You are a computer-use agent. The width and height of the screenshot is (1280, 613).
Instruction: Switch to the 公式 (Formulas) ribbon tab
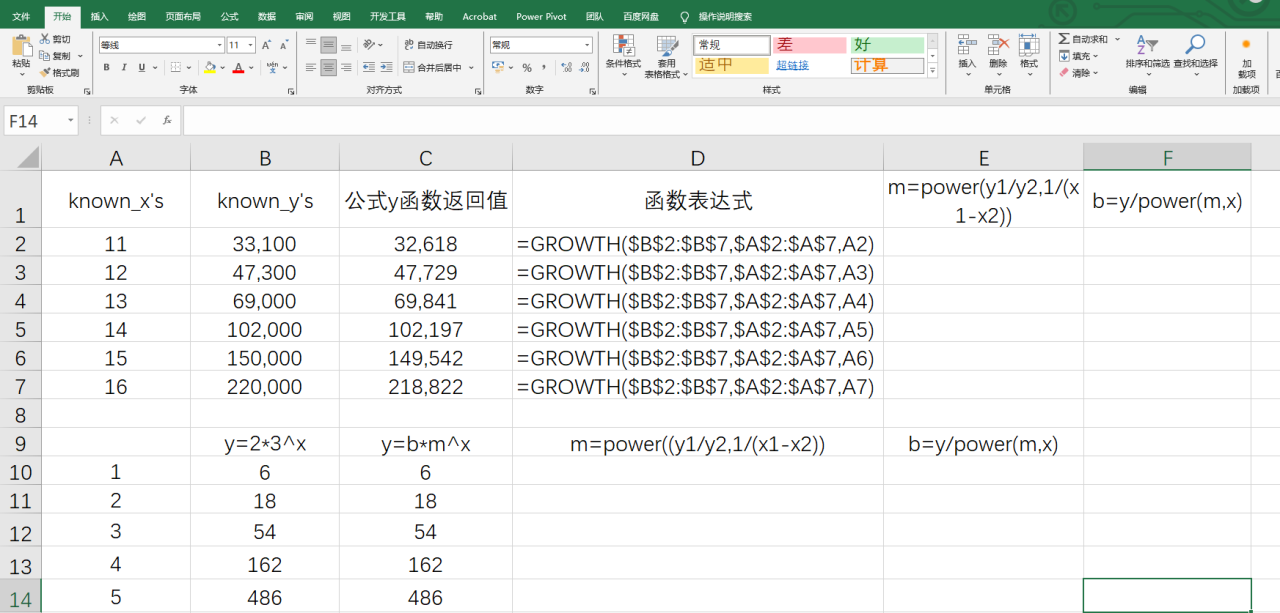pos(229,17)
